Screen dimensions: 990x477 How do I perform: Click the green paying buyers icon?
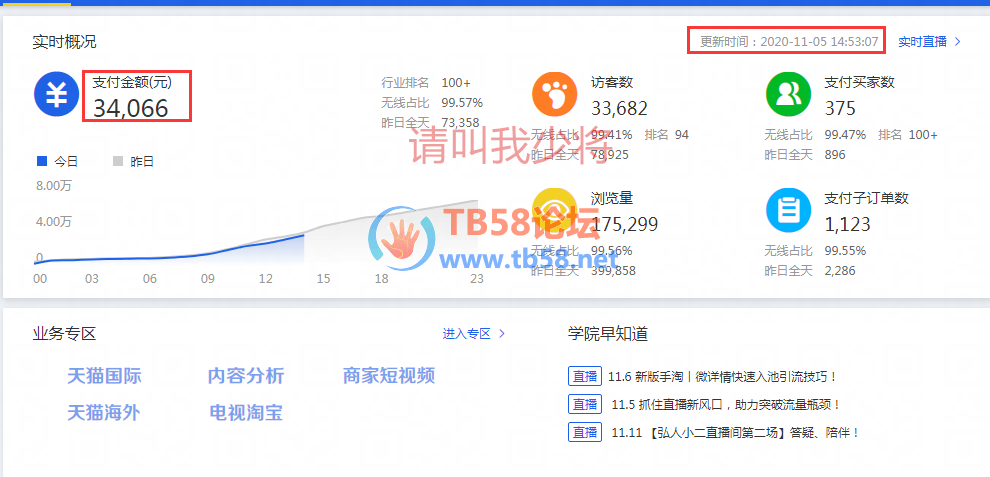tap(787, 94)
